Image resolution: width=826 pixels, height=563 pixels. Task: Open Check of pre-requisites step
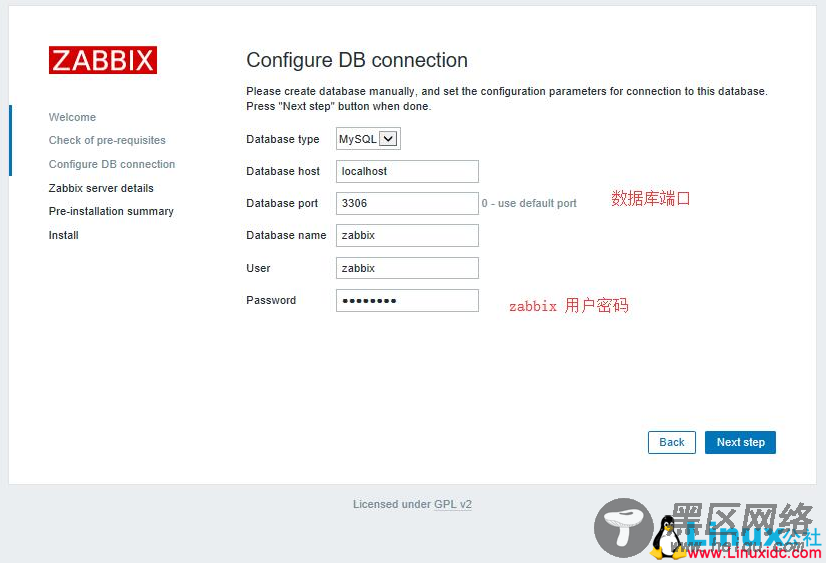107,141
